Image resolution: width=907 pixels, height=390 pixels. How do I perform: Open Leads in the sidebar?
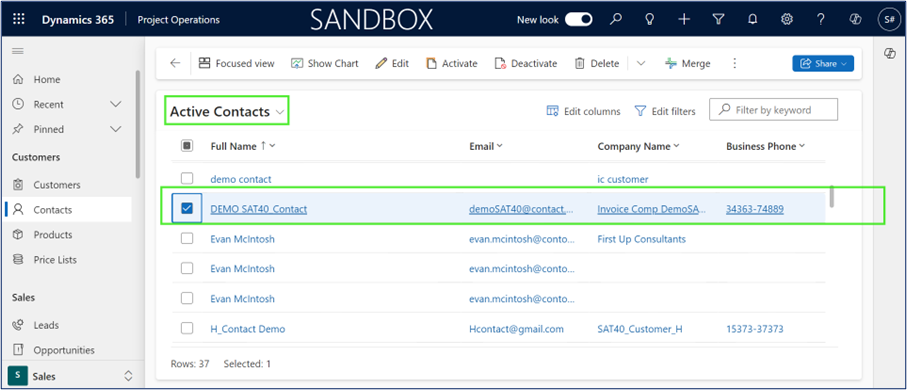pyautogui.click(x=46, y=325)
